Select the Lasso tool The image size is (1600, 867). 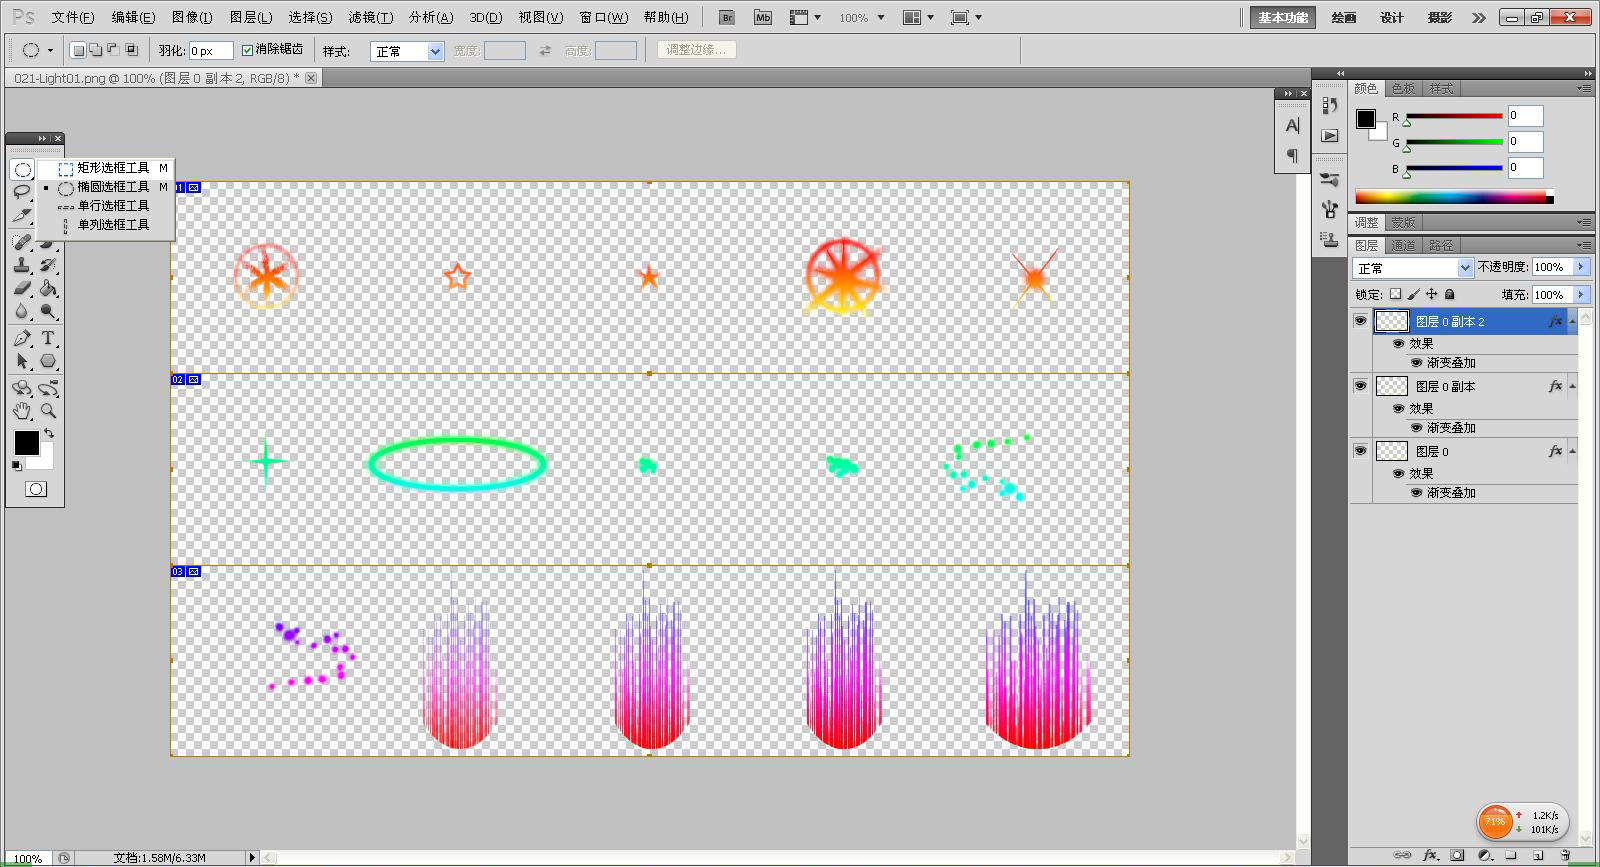click(x=22, y=191)
